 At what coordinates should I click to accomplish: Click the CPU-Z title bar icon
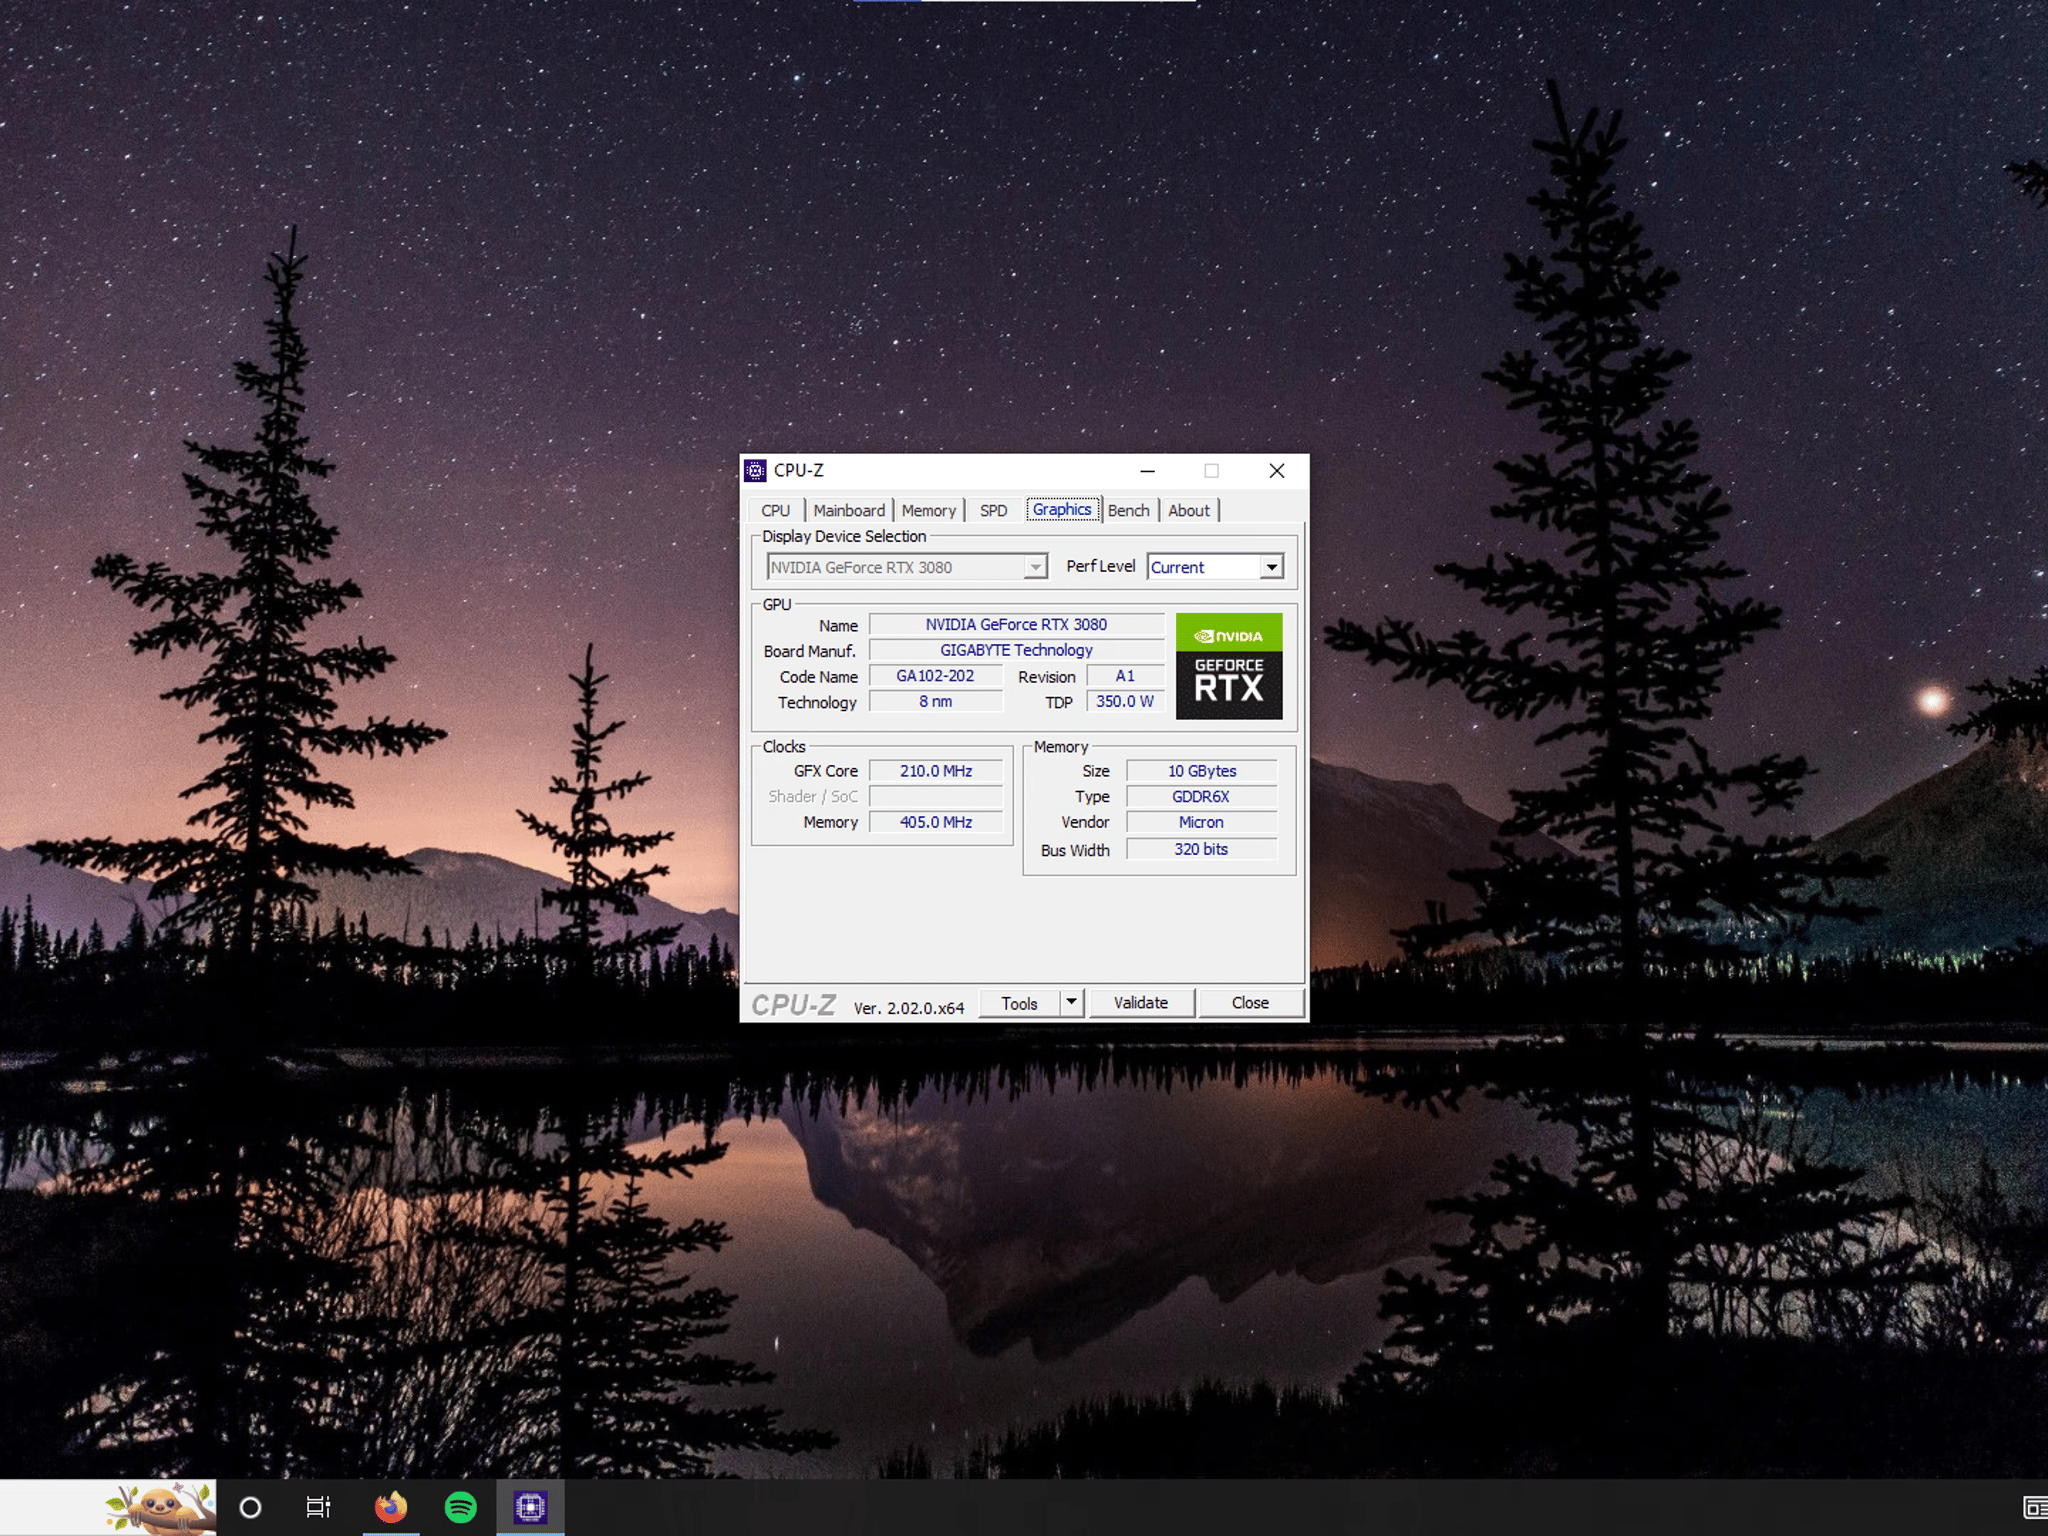point(756,471)
